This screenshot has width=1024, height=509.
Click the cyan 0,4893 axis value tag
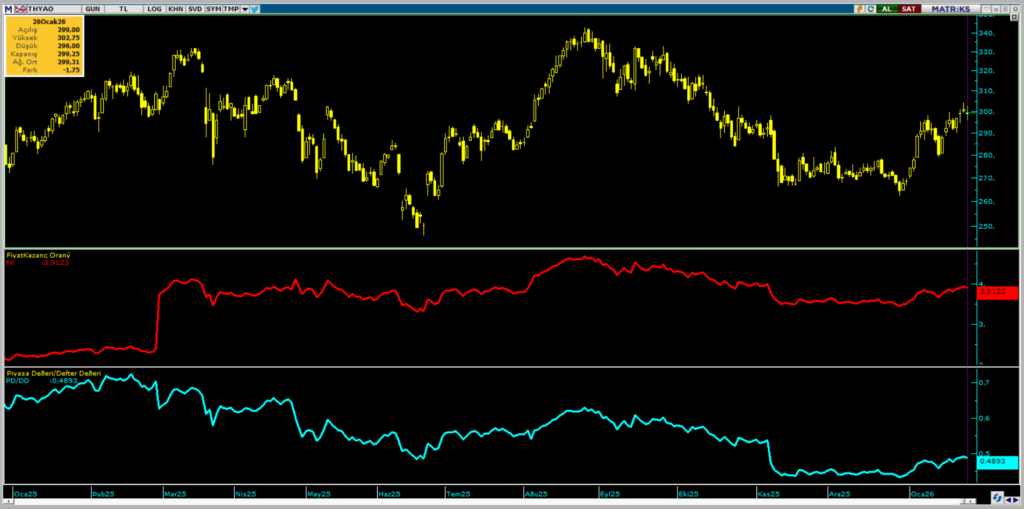point(997,461)
